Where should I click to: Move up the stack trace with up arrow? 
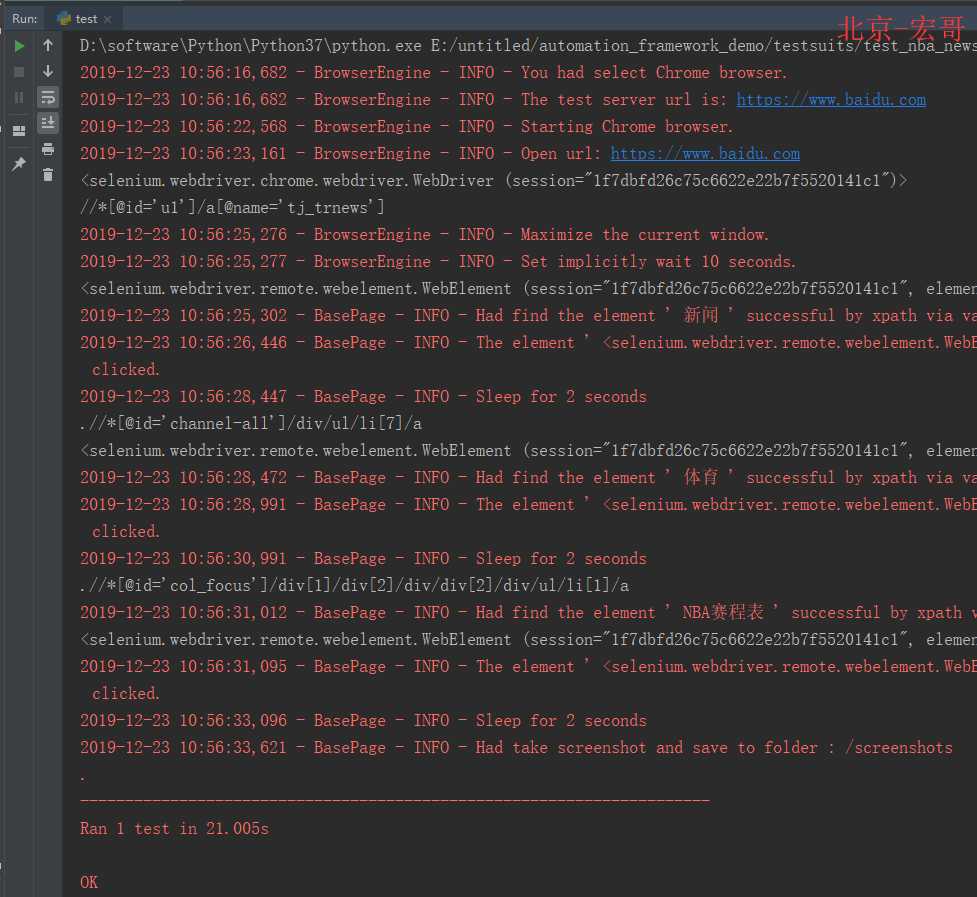[48, 45]
